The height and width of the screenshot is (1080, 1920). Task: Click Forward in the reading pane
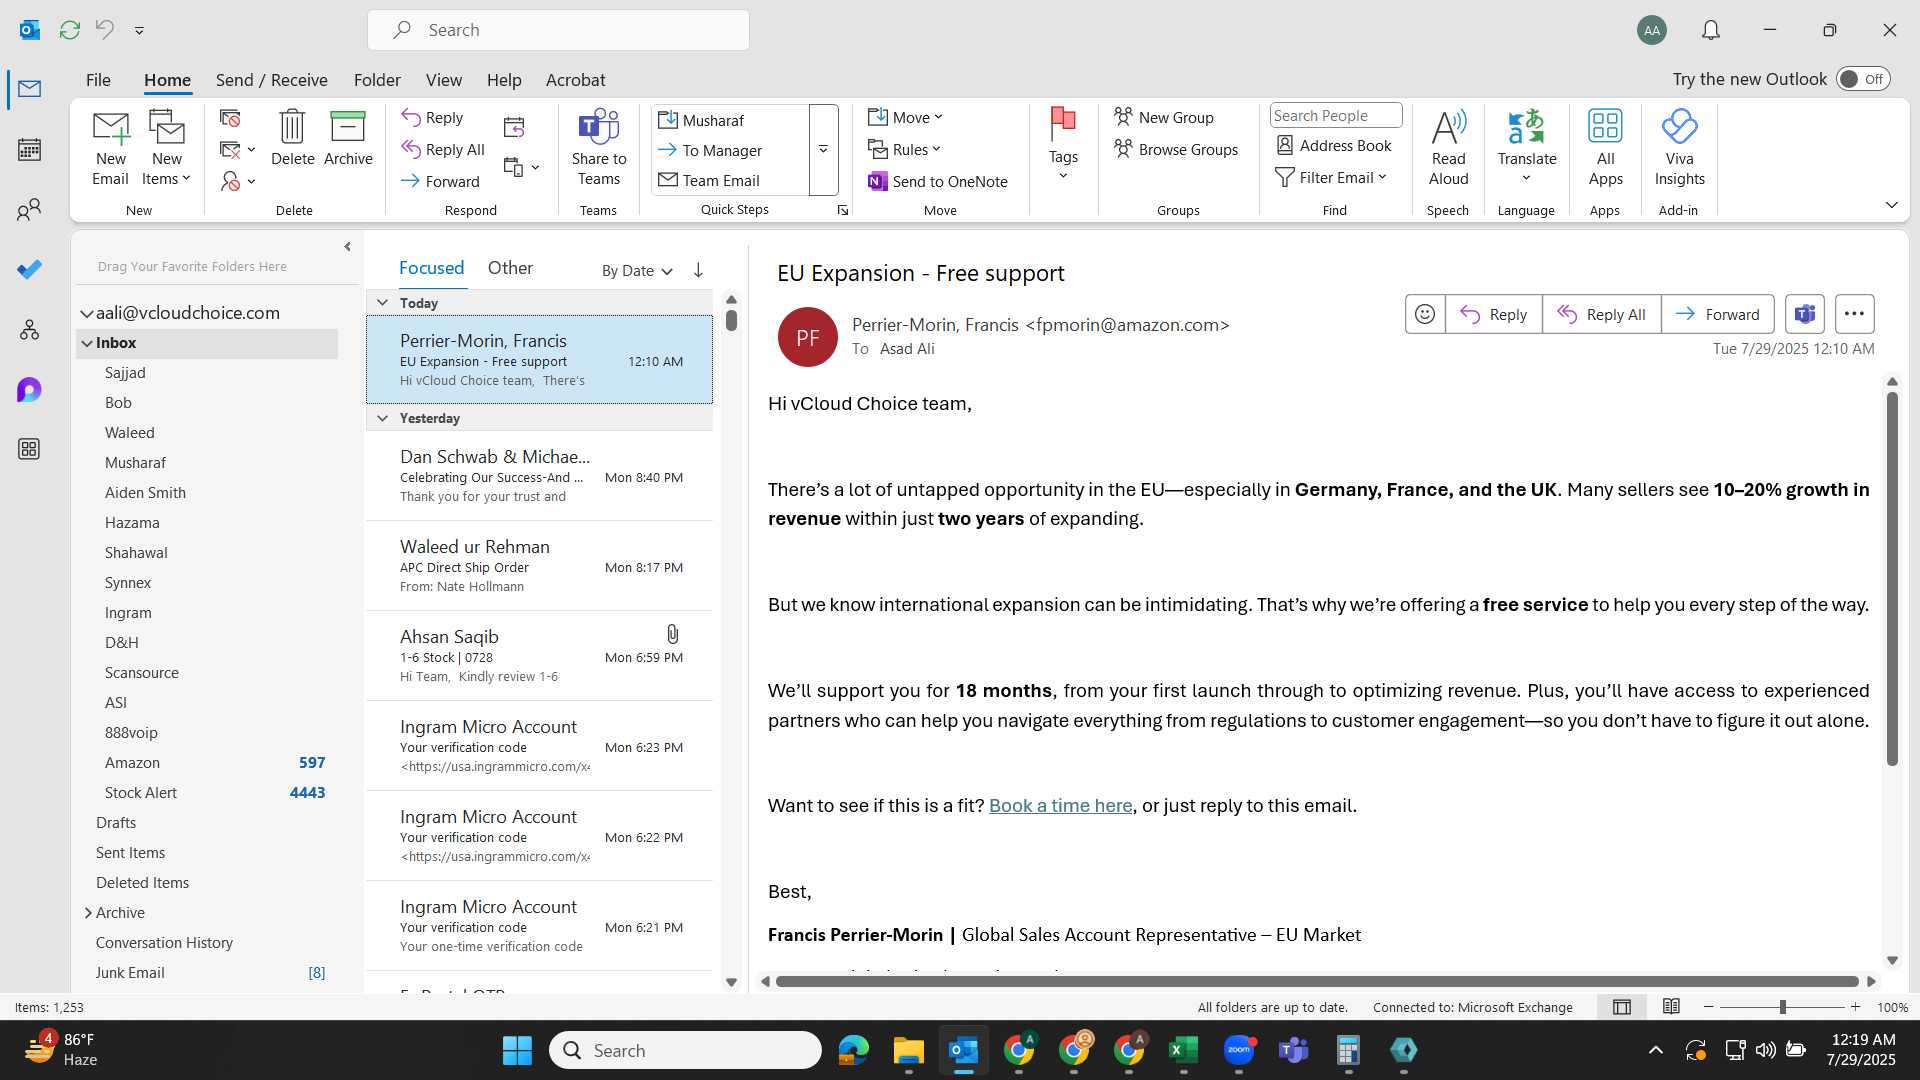pyautogui.click(x=1717, y=314)
